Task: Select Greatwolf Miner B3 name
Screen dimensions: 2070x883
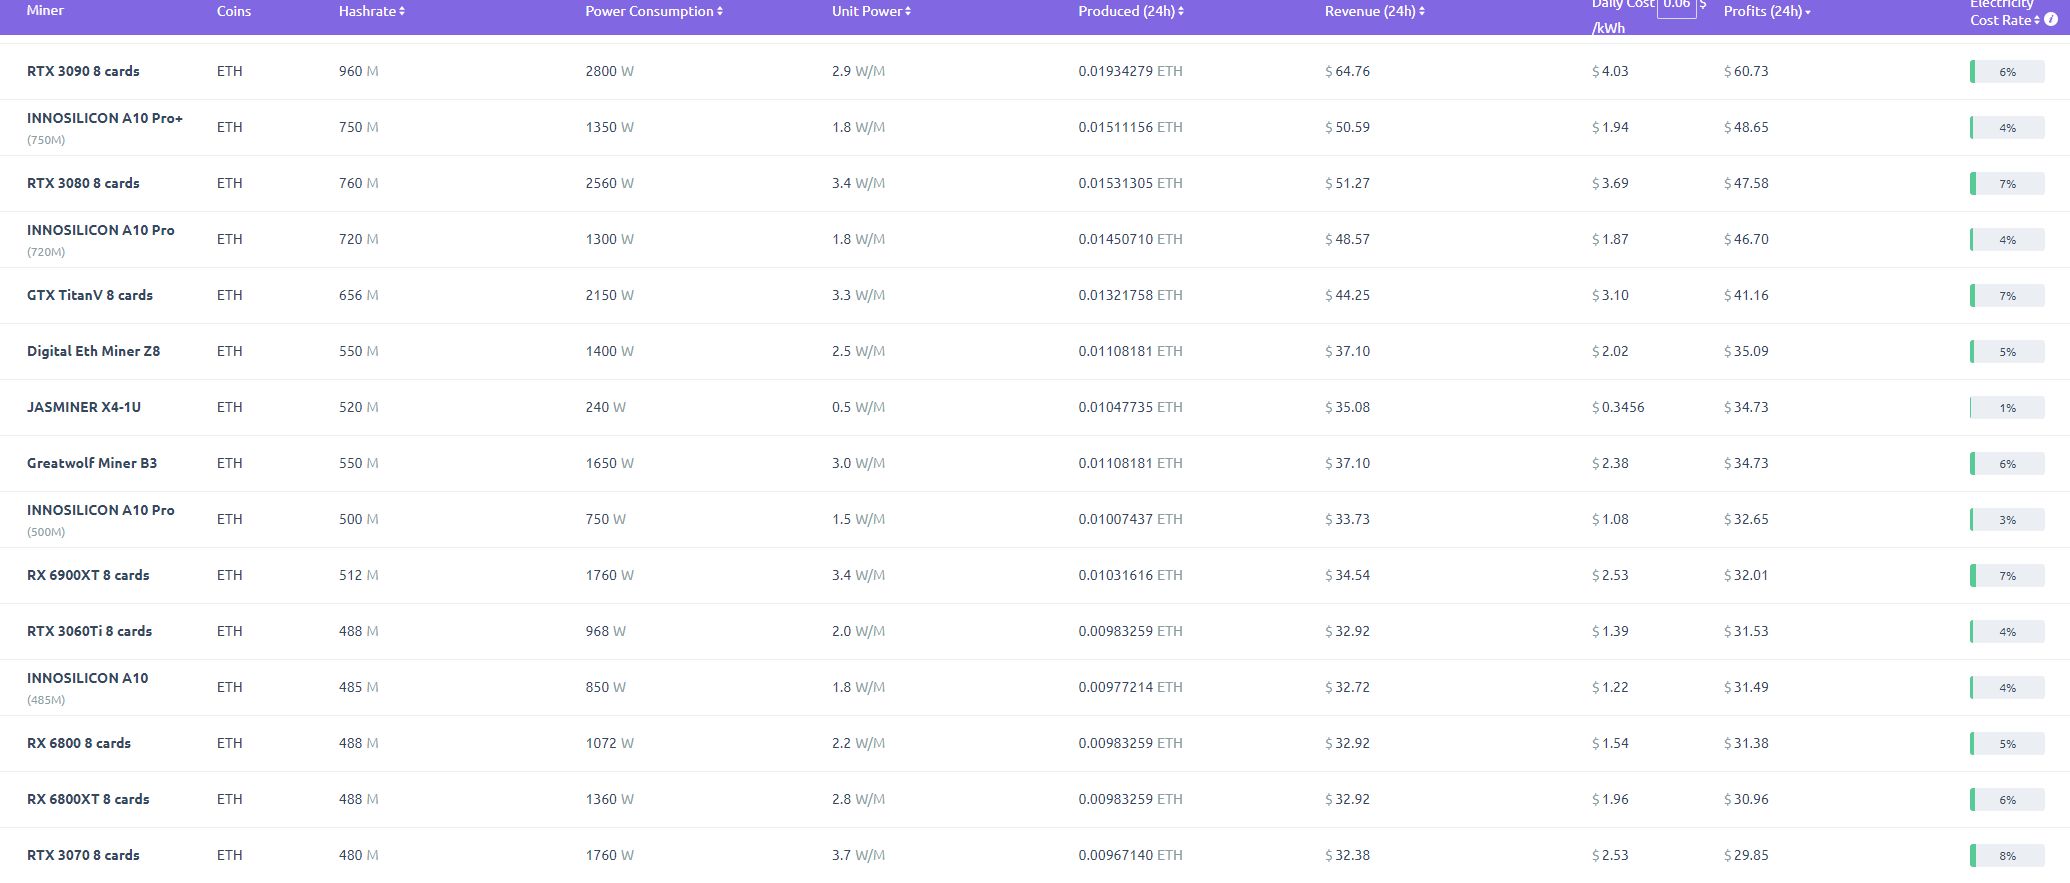Action: point(92,463)
